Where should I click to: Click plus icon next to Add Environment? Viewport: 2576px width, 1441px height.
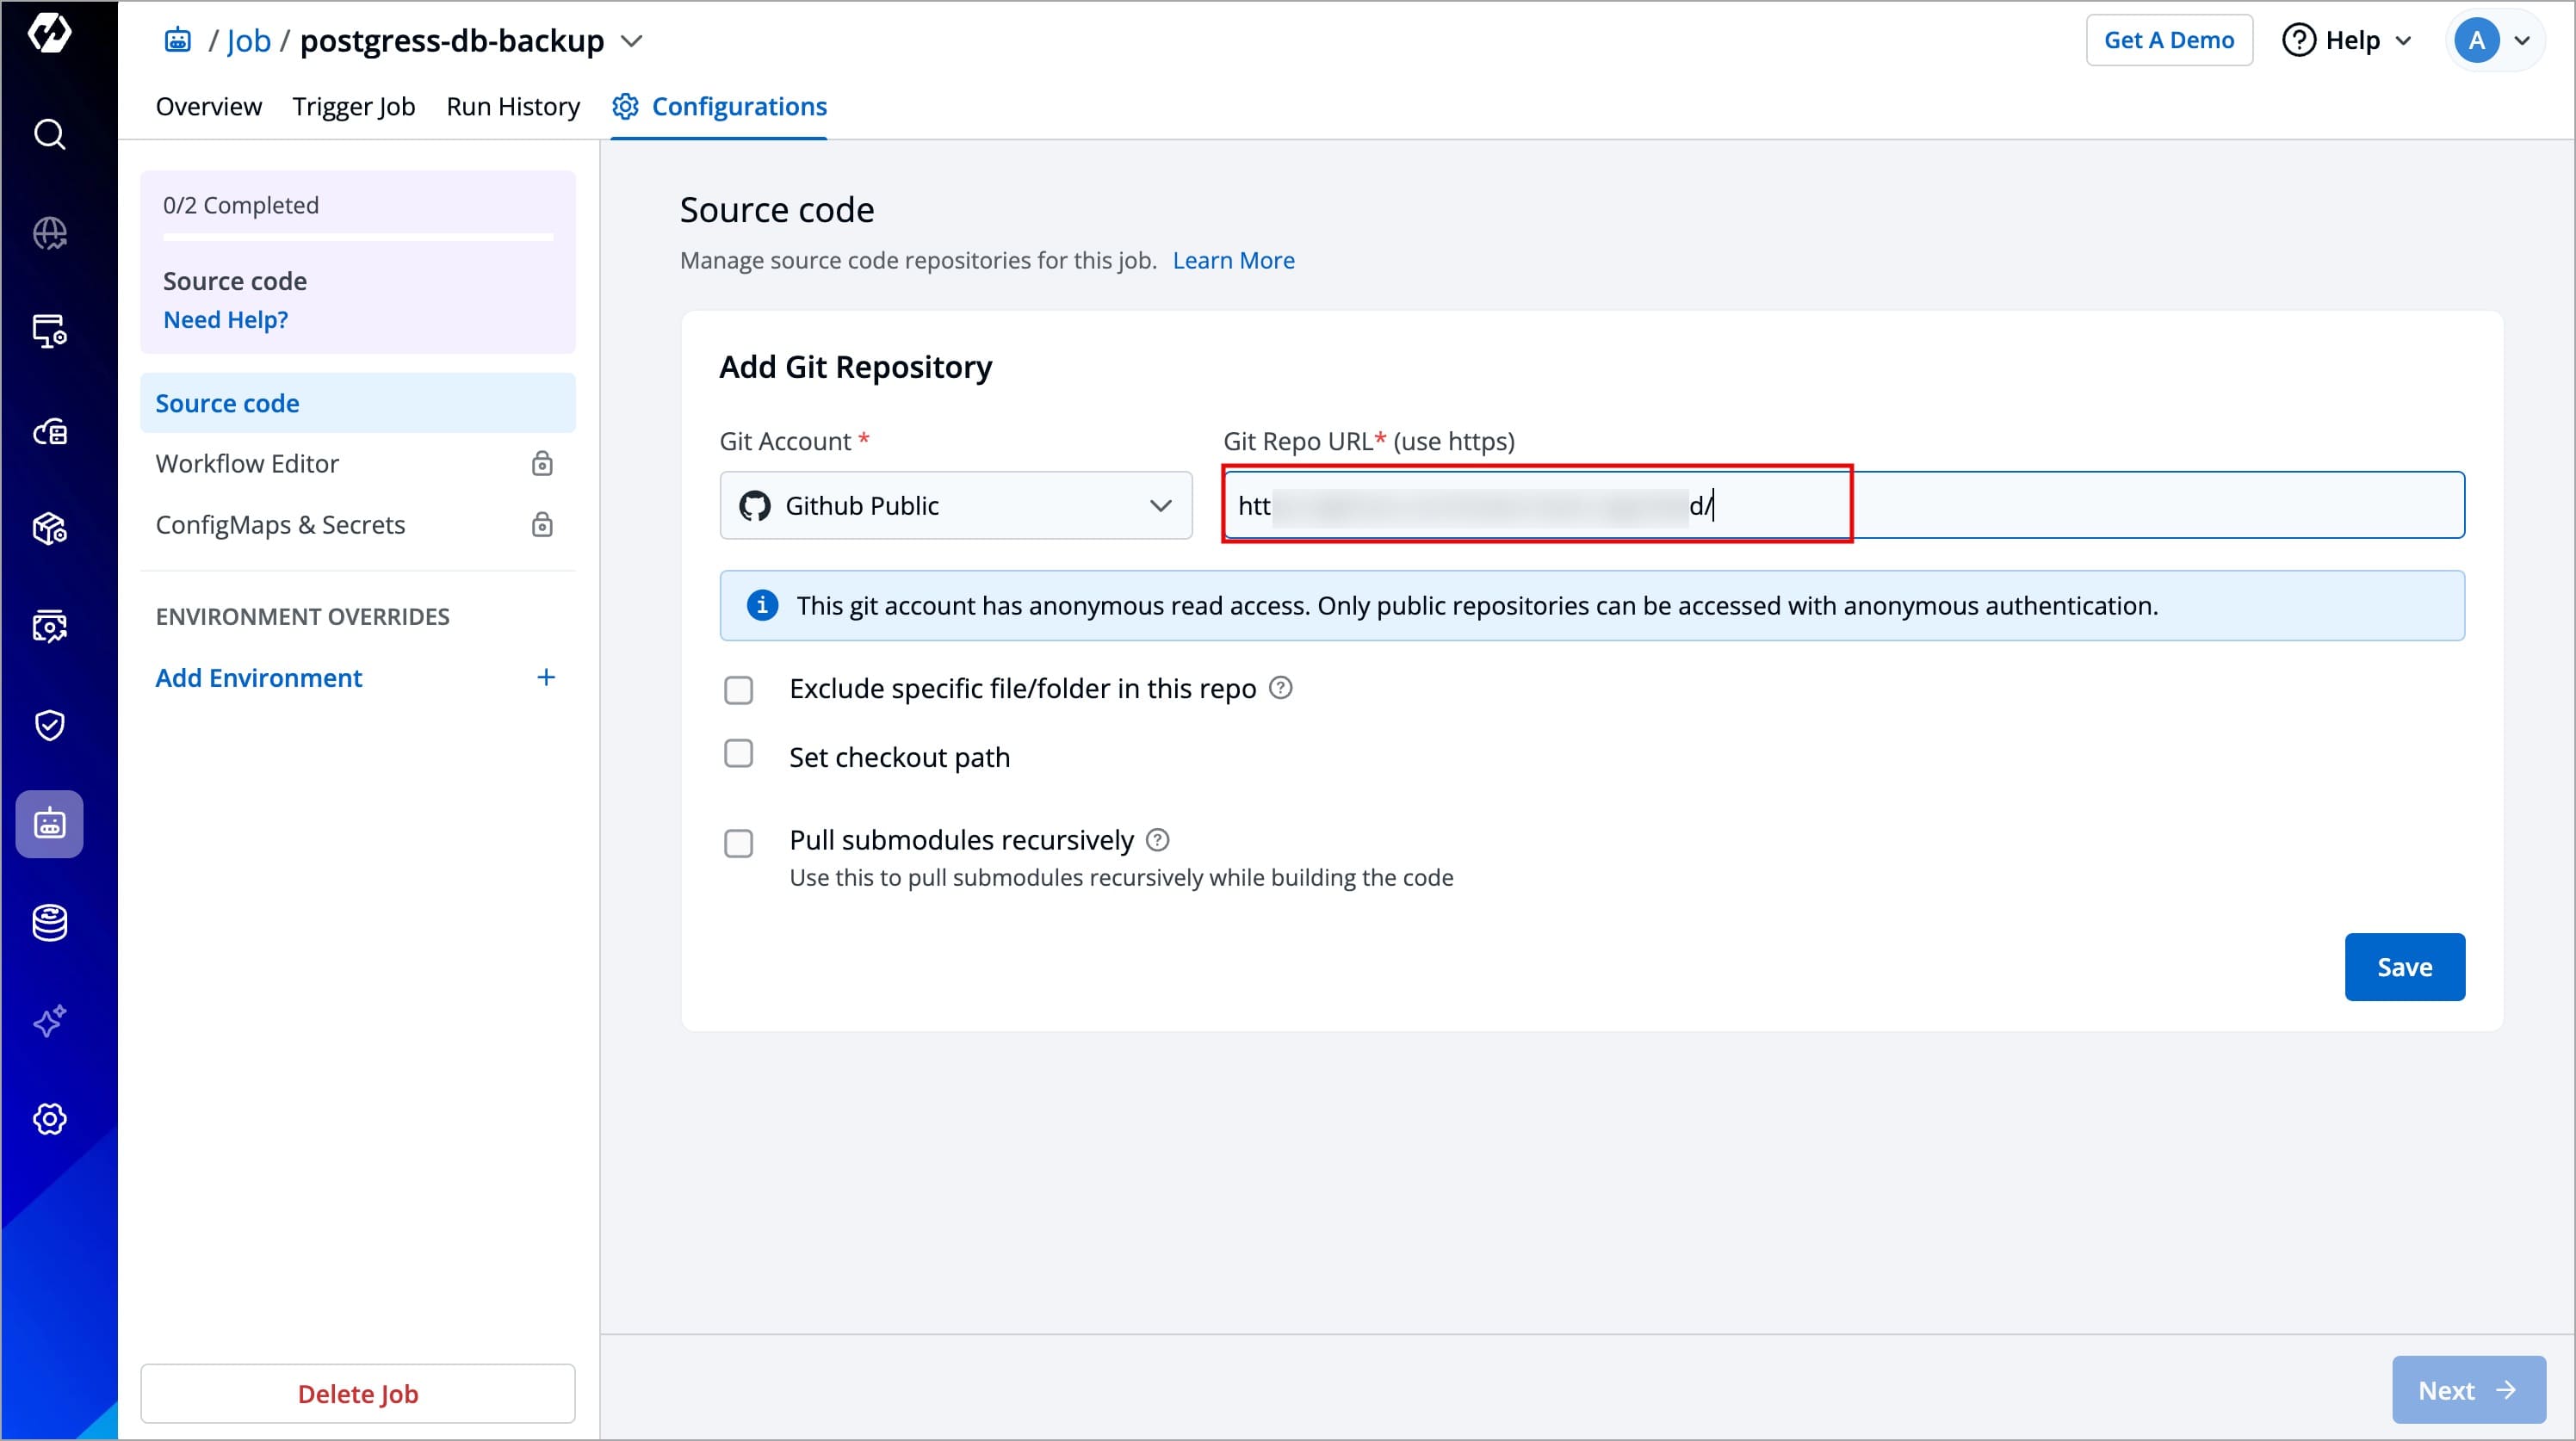click(x=545, y=678)
